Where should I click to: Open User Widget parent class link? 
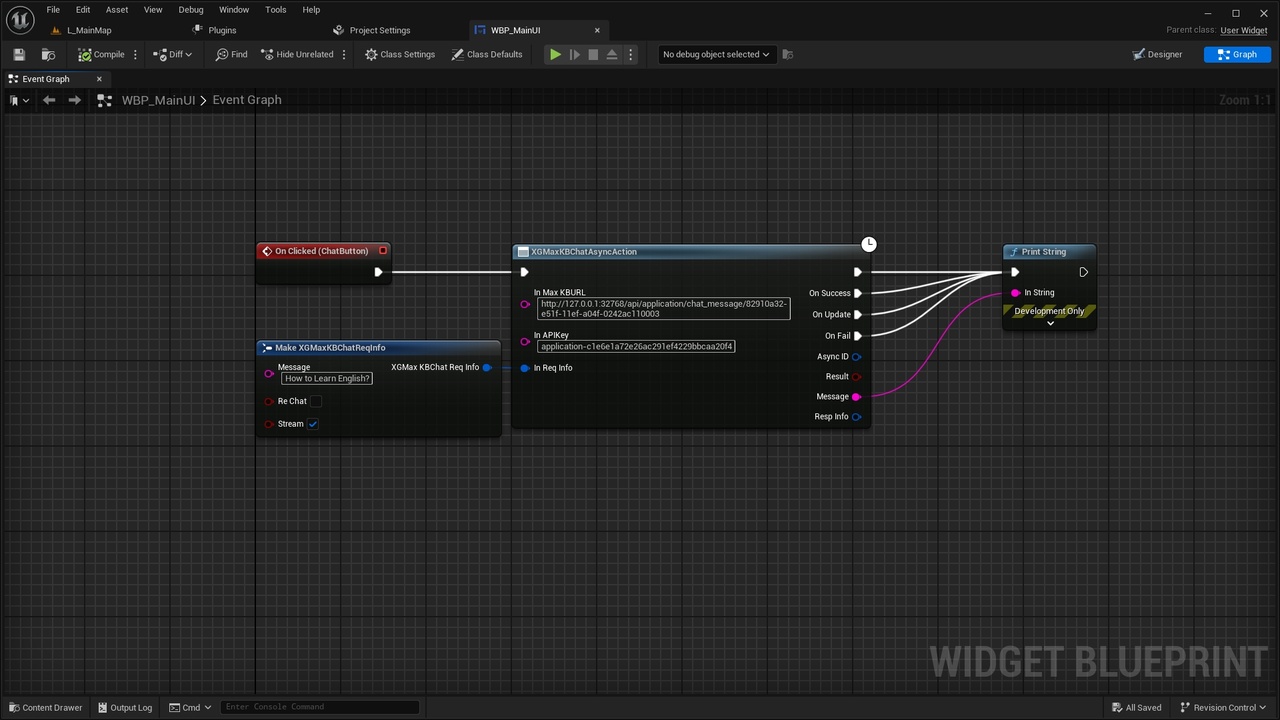click(x=1244, y=30)
